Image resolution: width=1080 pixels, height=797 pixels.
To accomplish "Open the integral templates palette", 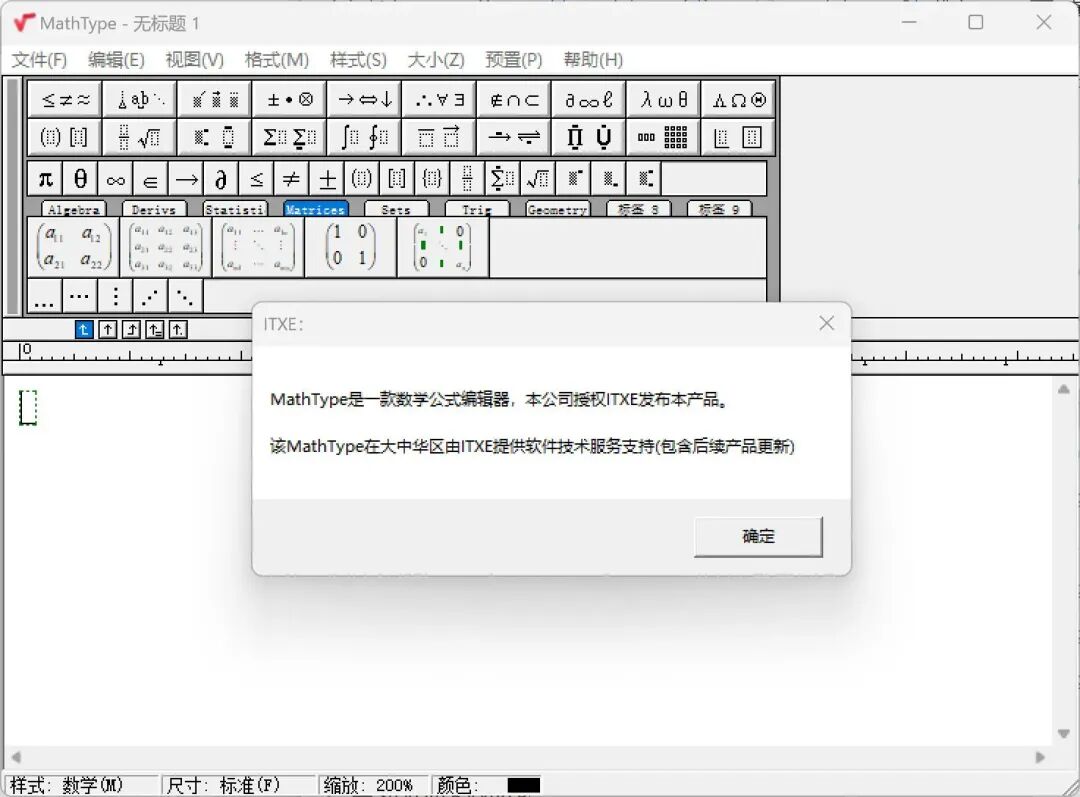I will (x=365, y=137).
